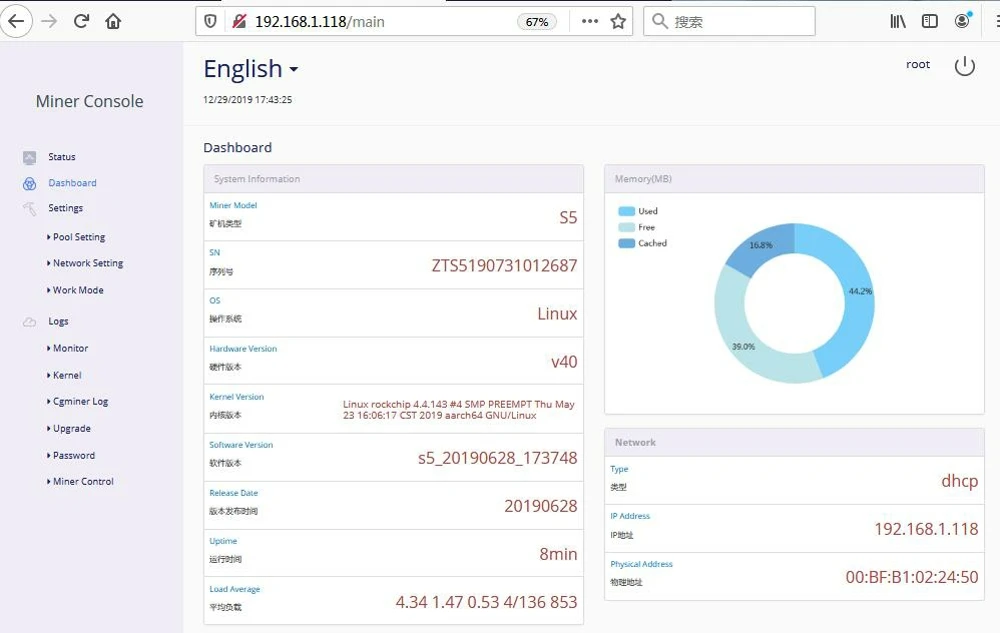Click the power logout icon
The image size is (1000, 633).
click(x=964, y=66)
